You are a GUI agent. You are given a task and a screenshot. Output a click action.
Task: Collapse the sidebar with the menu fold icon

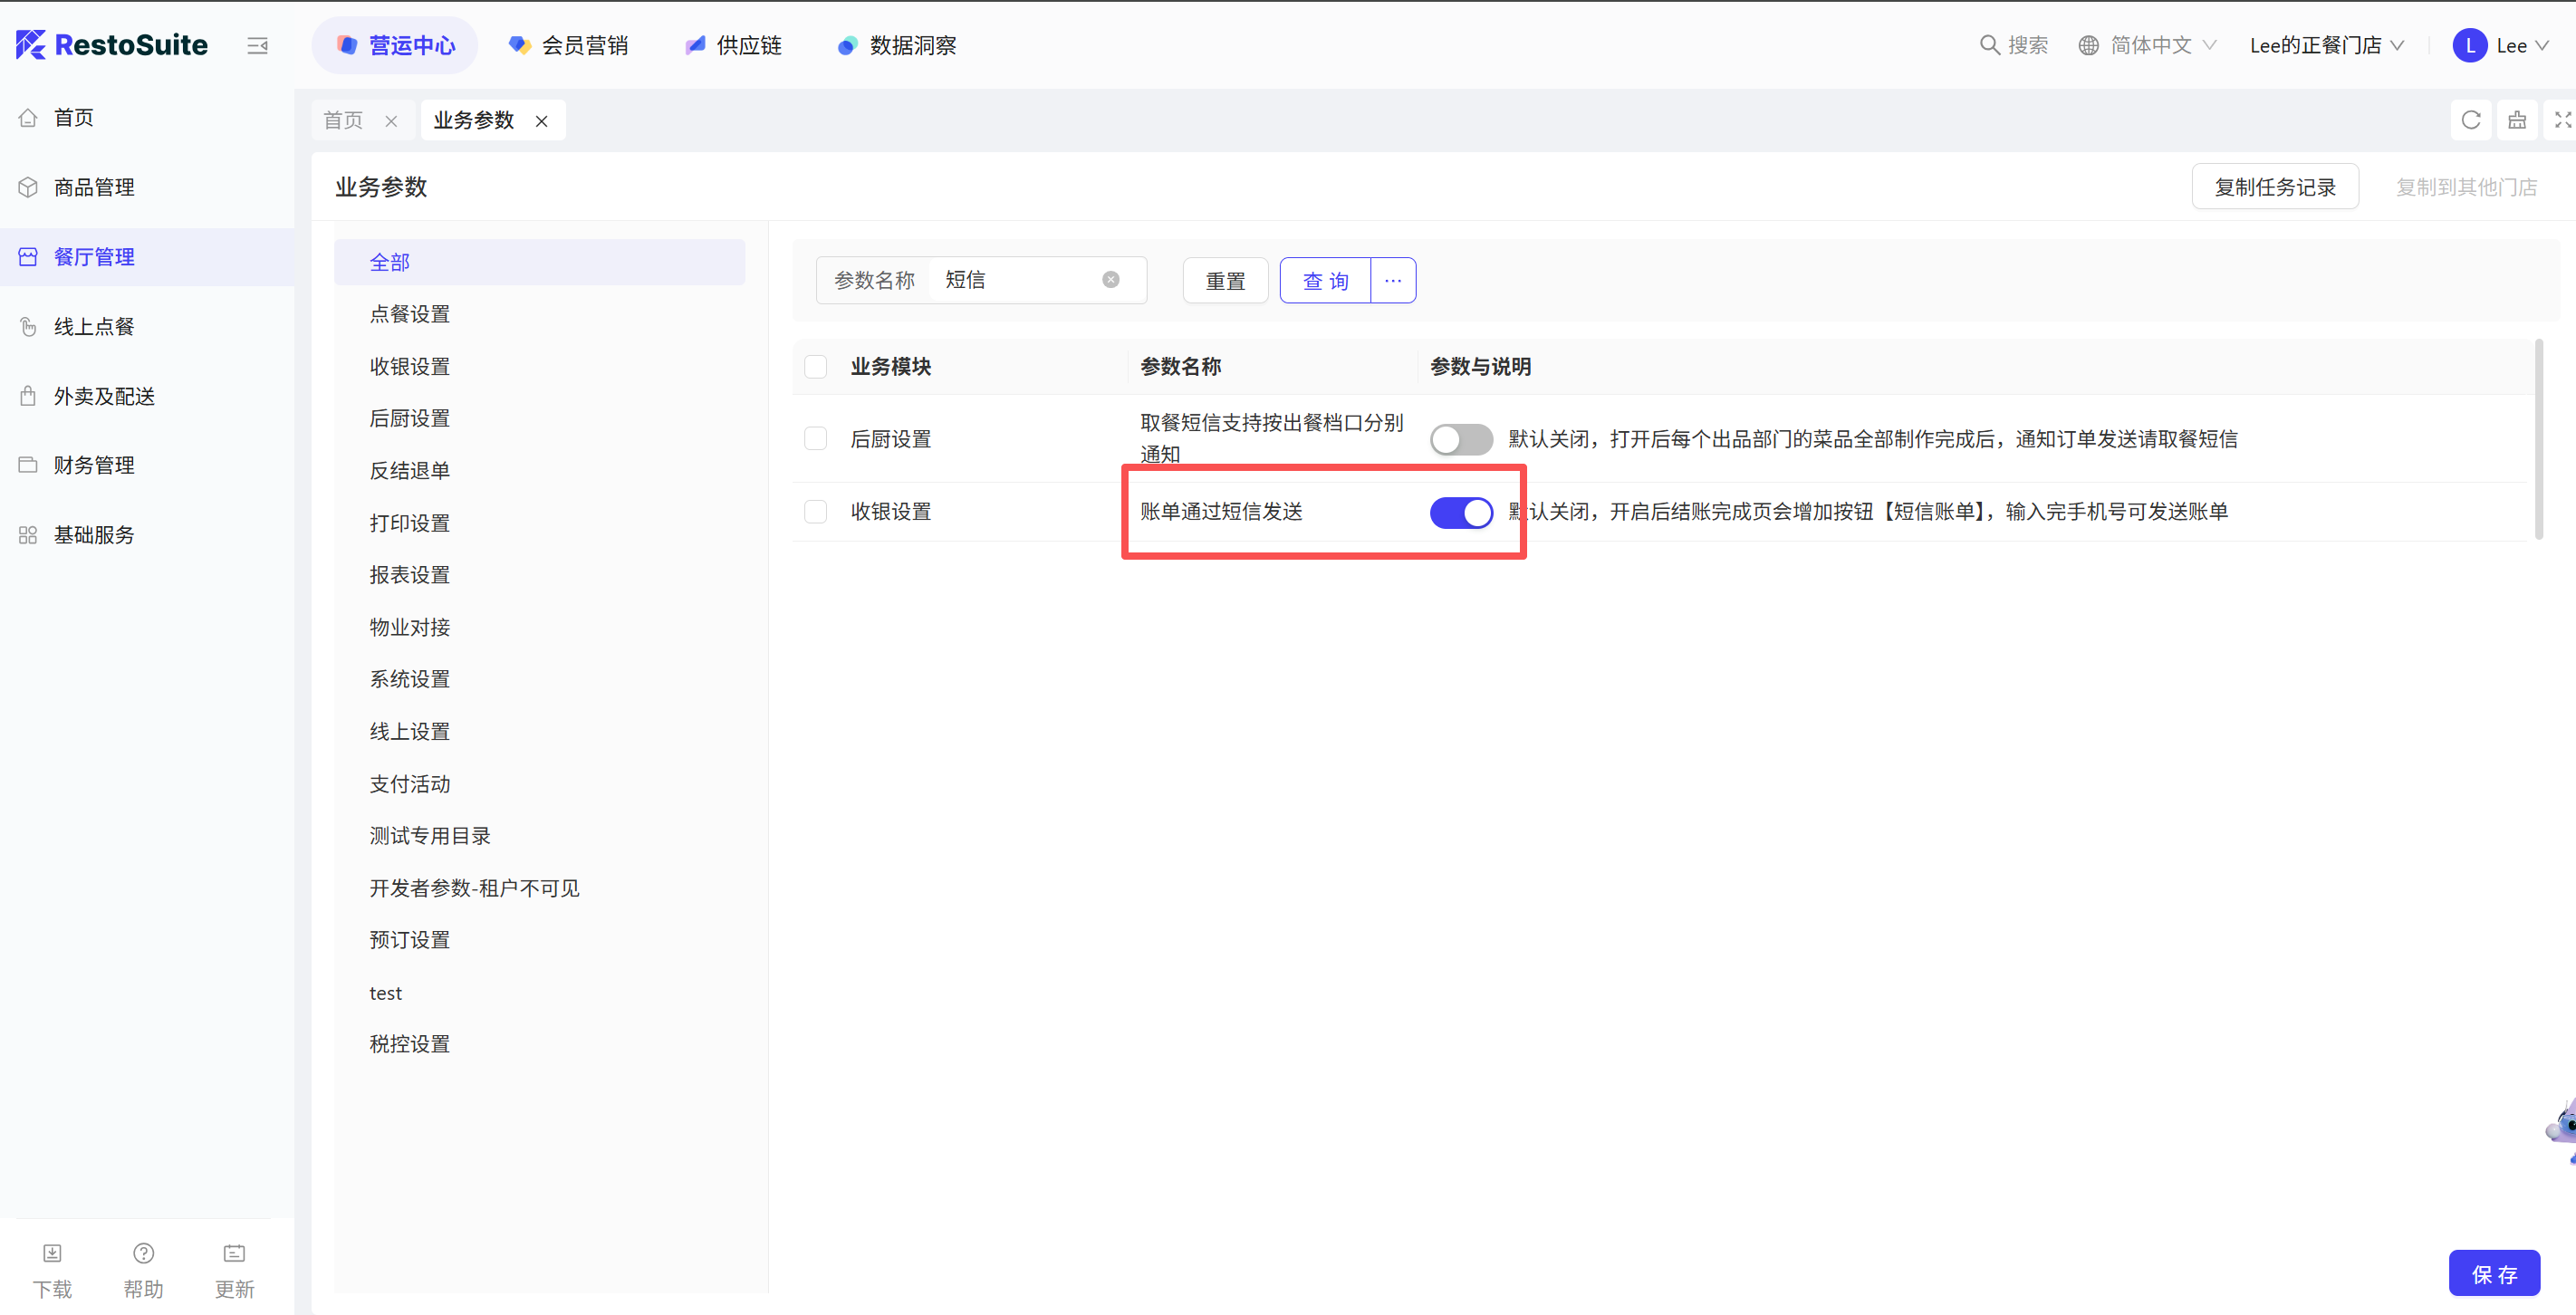(x=257, y=45)
